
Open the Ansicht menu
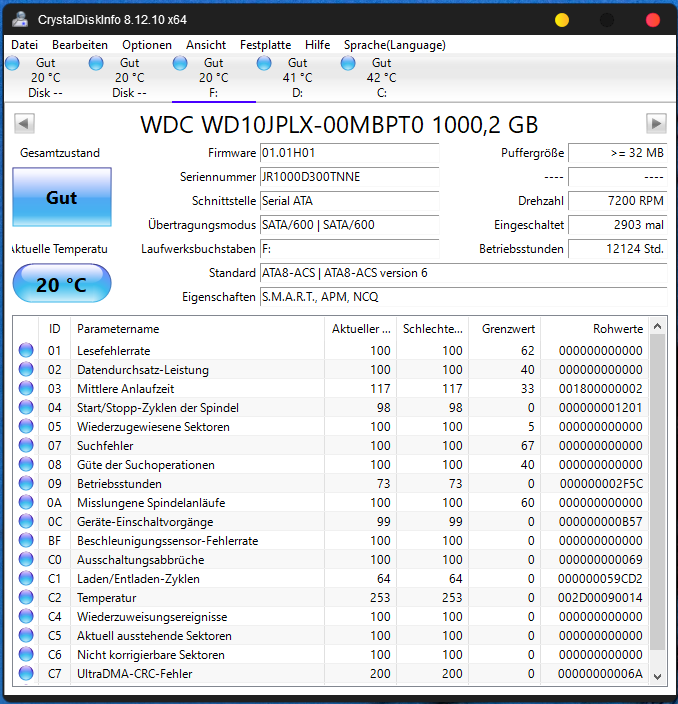pyautogui.click(x=206, y=45)
